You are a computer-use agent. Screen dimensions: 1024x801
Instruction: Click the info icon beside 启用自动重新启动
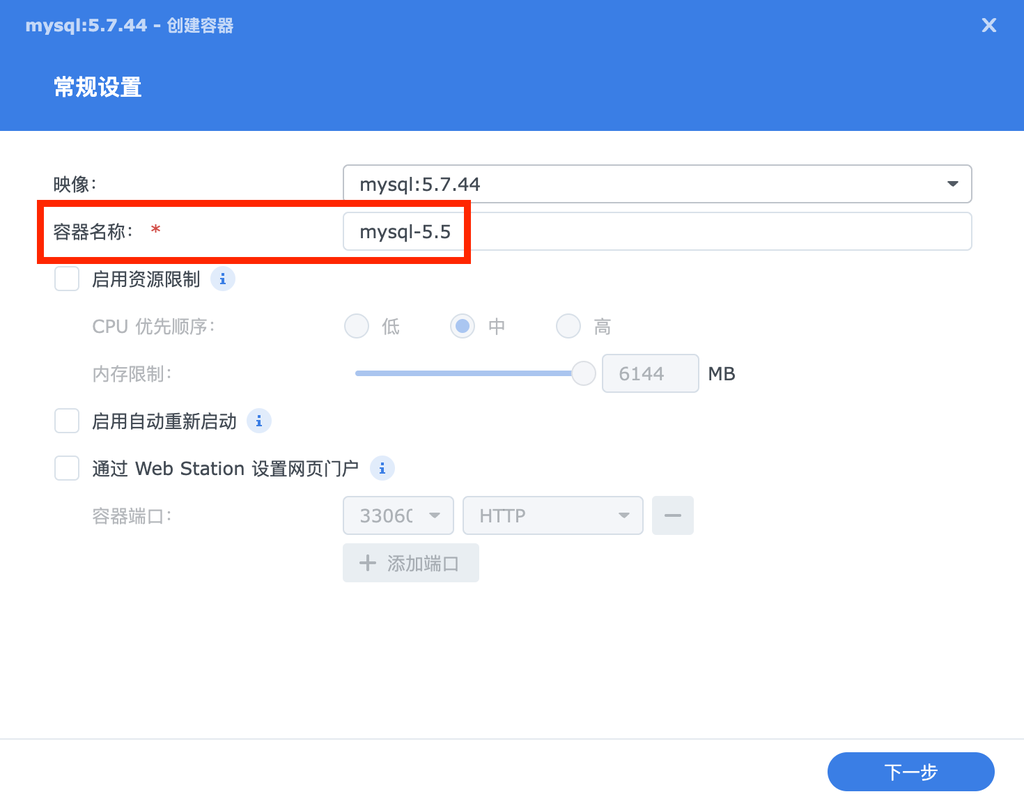coord(259,421)
